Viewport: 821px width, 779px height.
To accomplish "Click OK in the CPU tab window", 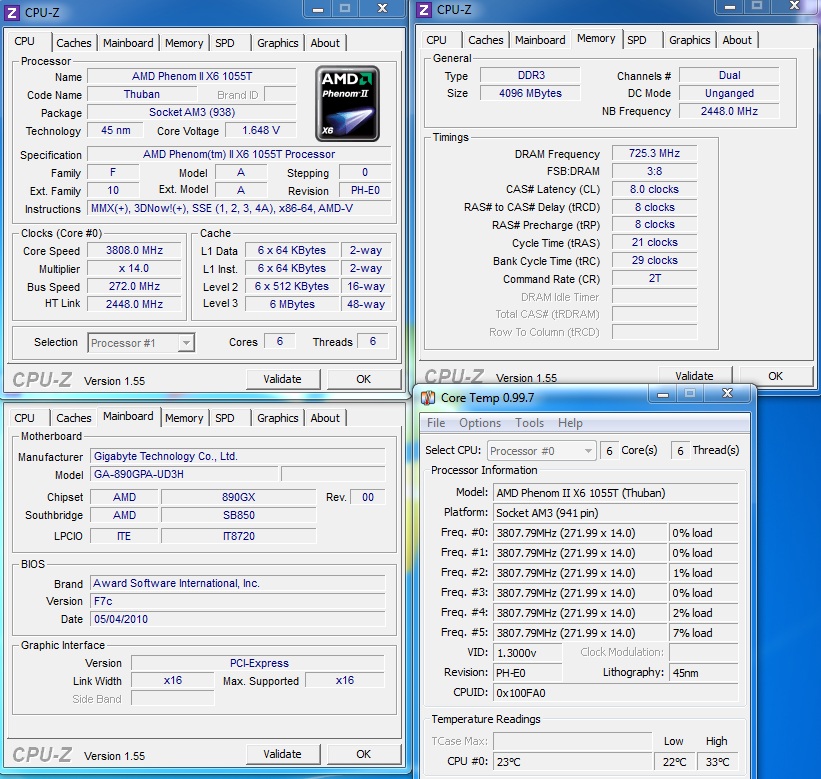I will (x=363, y=379).
